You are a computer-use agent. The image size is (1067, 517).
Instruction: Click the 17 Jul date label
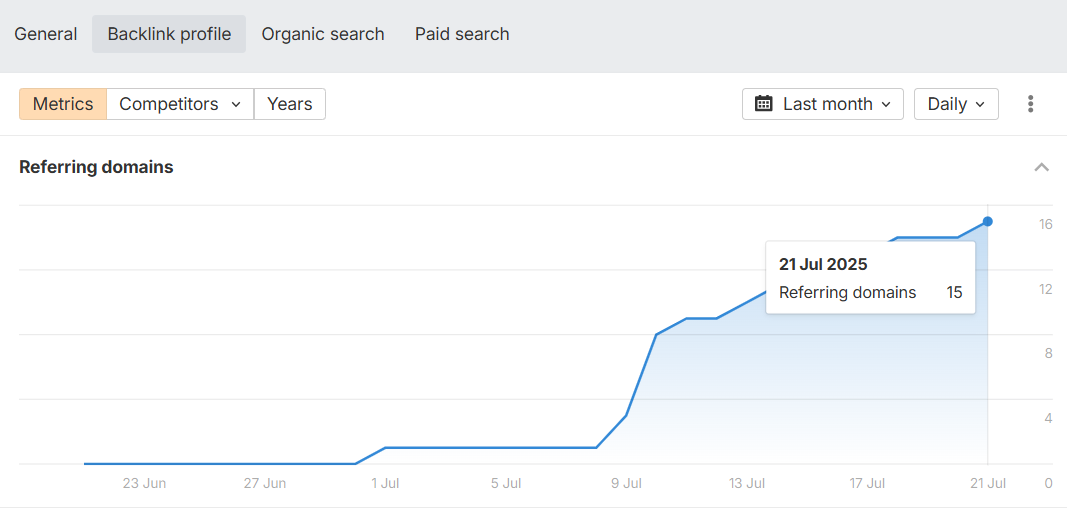point(867,484)
